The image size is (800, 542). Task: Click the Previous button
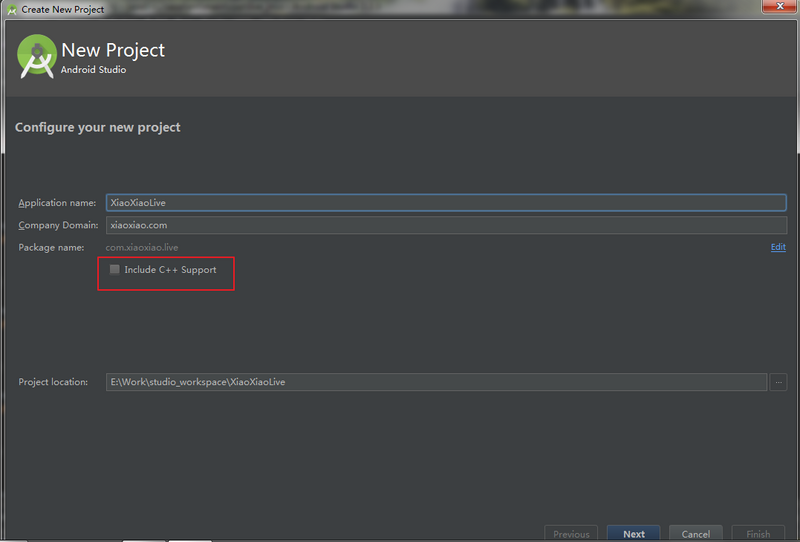[x=571, y=533]
